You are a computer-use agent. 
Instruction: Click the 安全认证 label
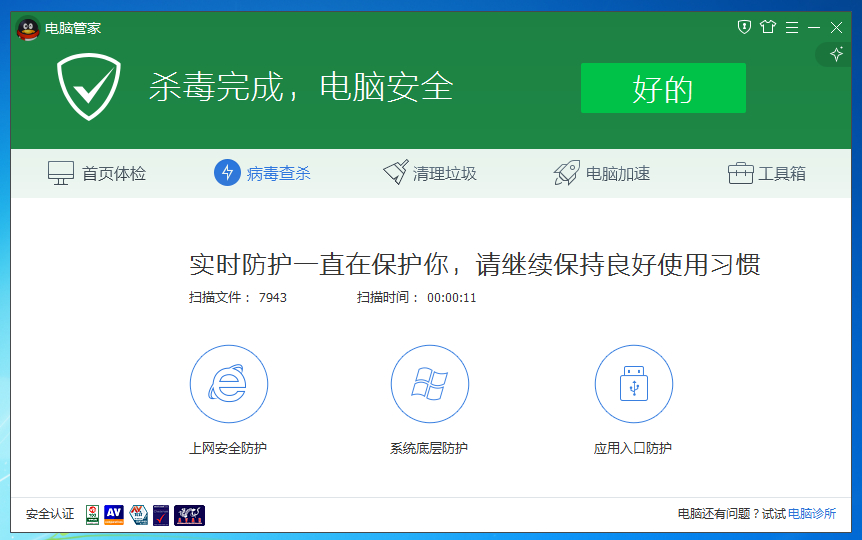[50, 514]
